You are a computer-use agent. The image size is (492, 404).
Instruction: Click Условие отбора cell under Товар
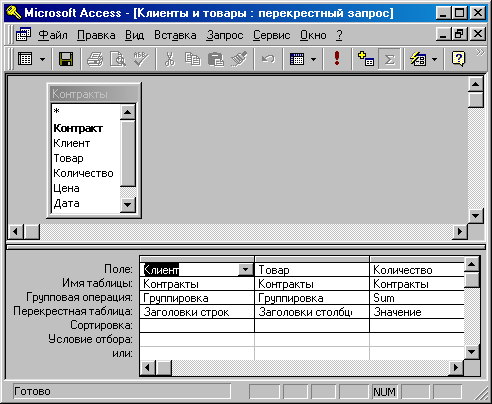tap(312, 340)
